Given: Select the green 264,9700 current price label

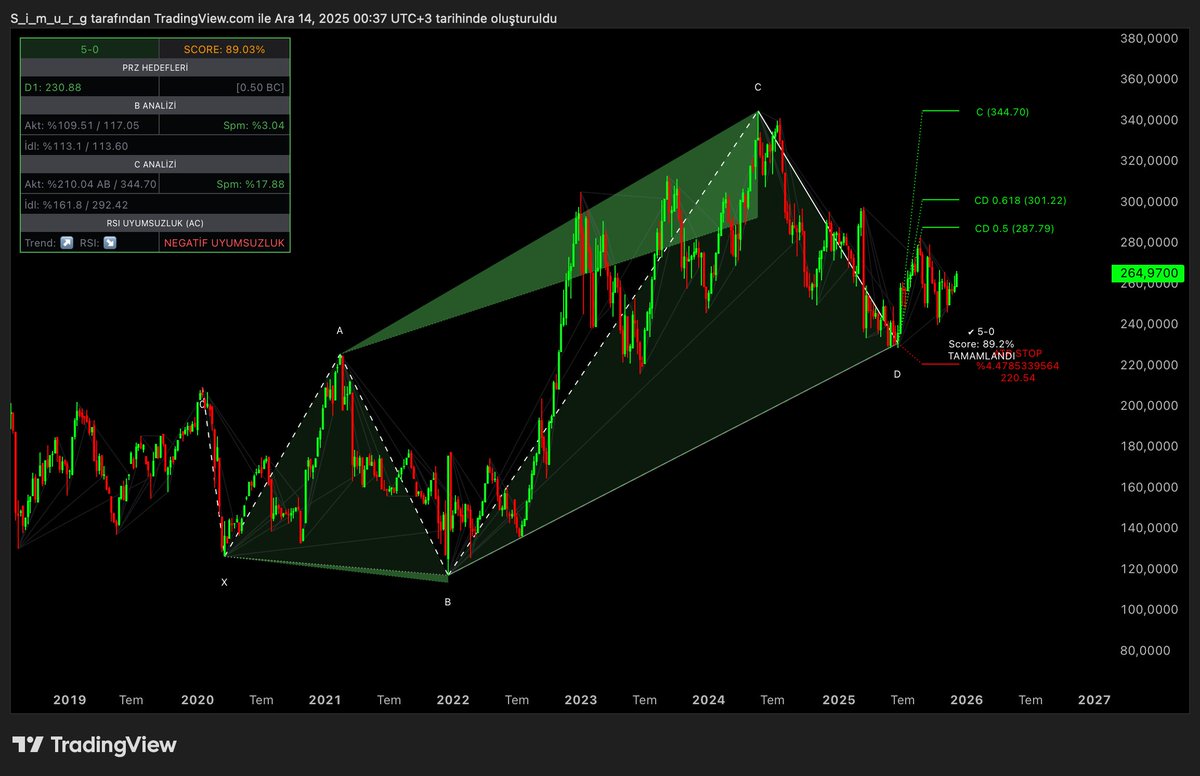Looking at the screenshot, I should click(x=1148, y=272).
